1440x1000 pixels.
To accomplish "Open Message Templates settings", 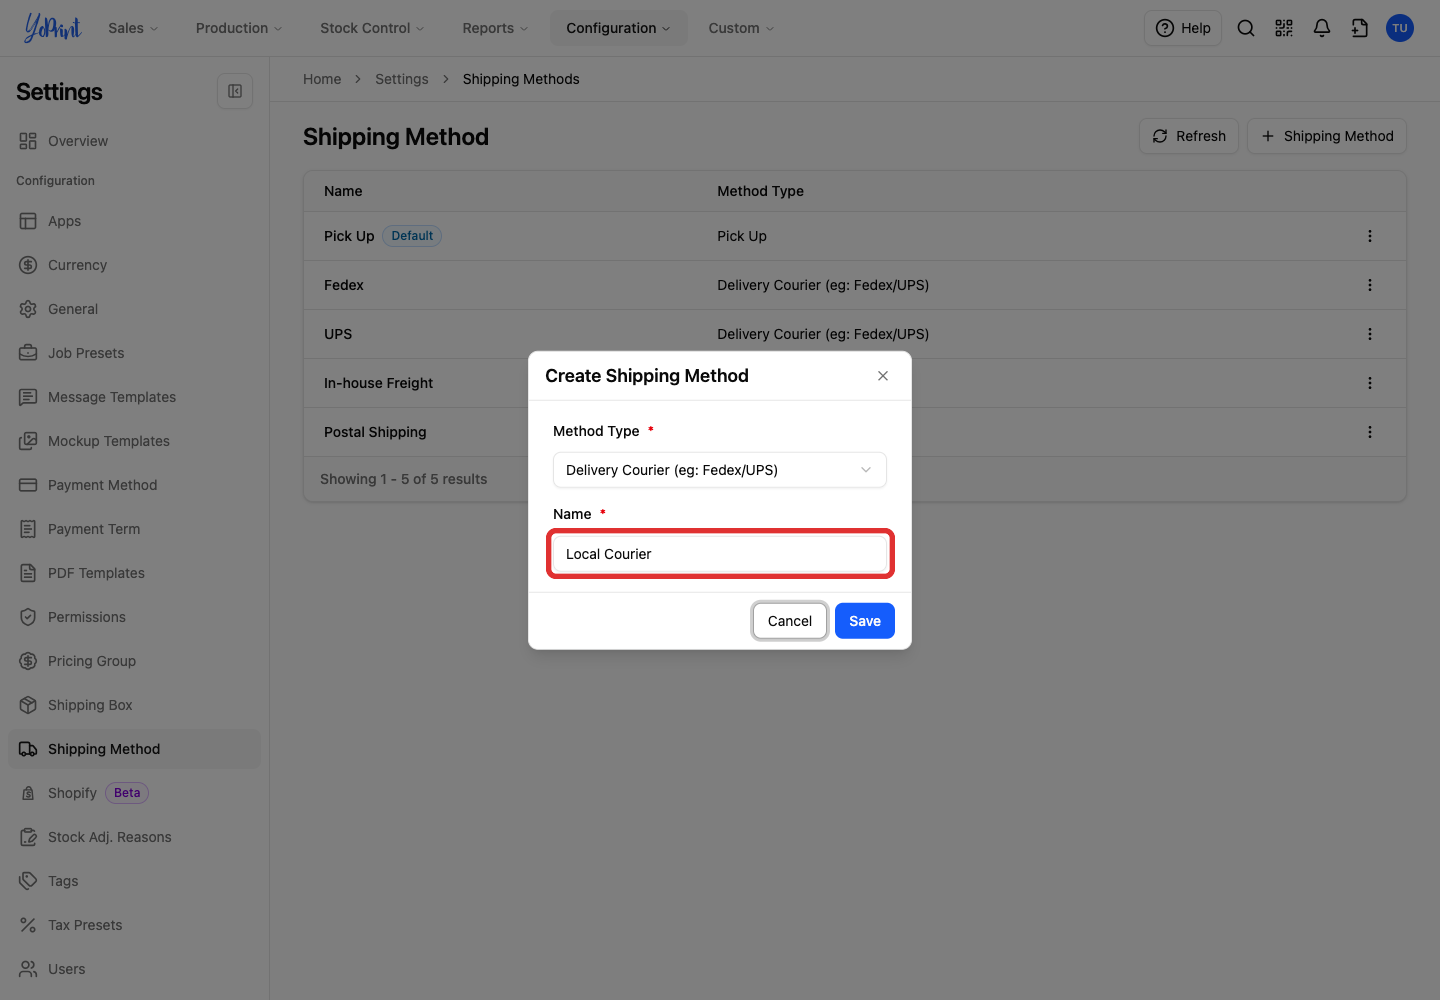I will pyautogui.click(x=134, y=397).
